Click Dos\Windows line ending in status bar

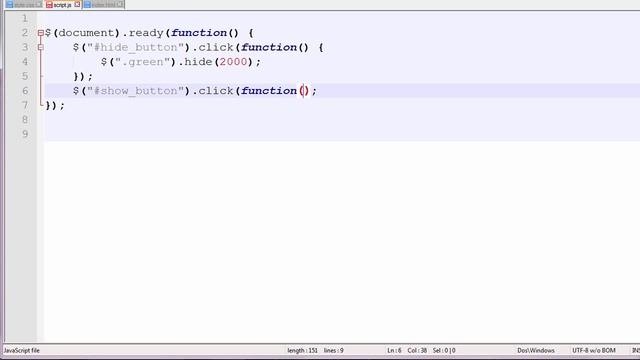click(536, 350)
